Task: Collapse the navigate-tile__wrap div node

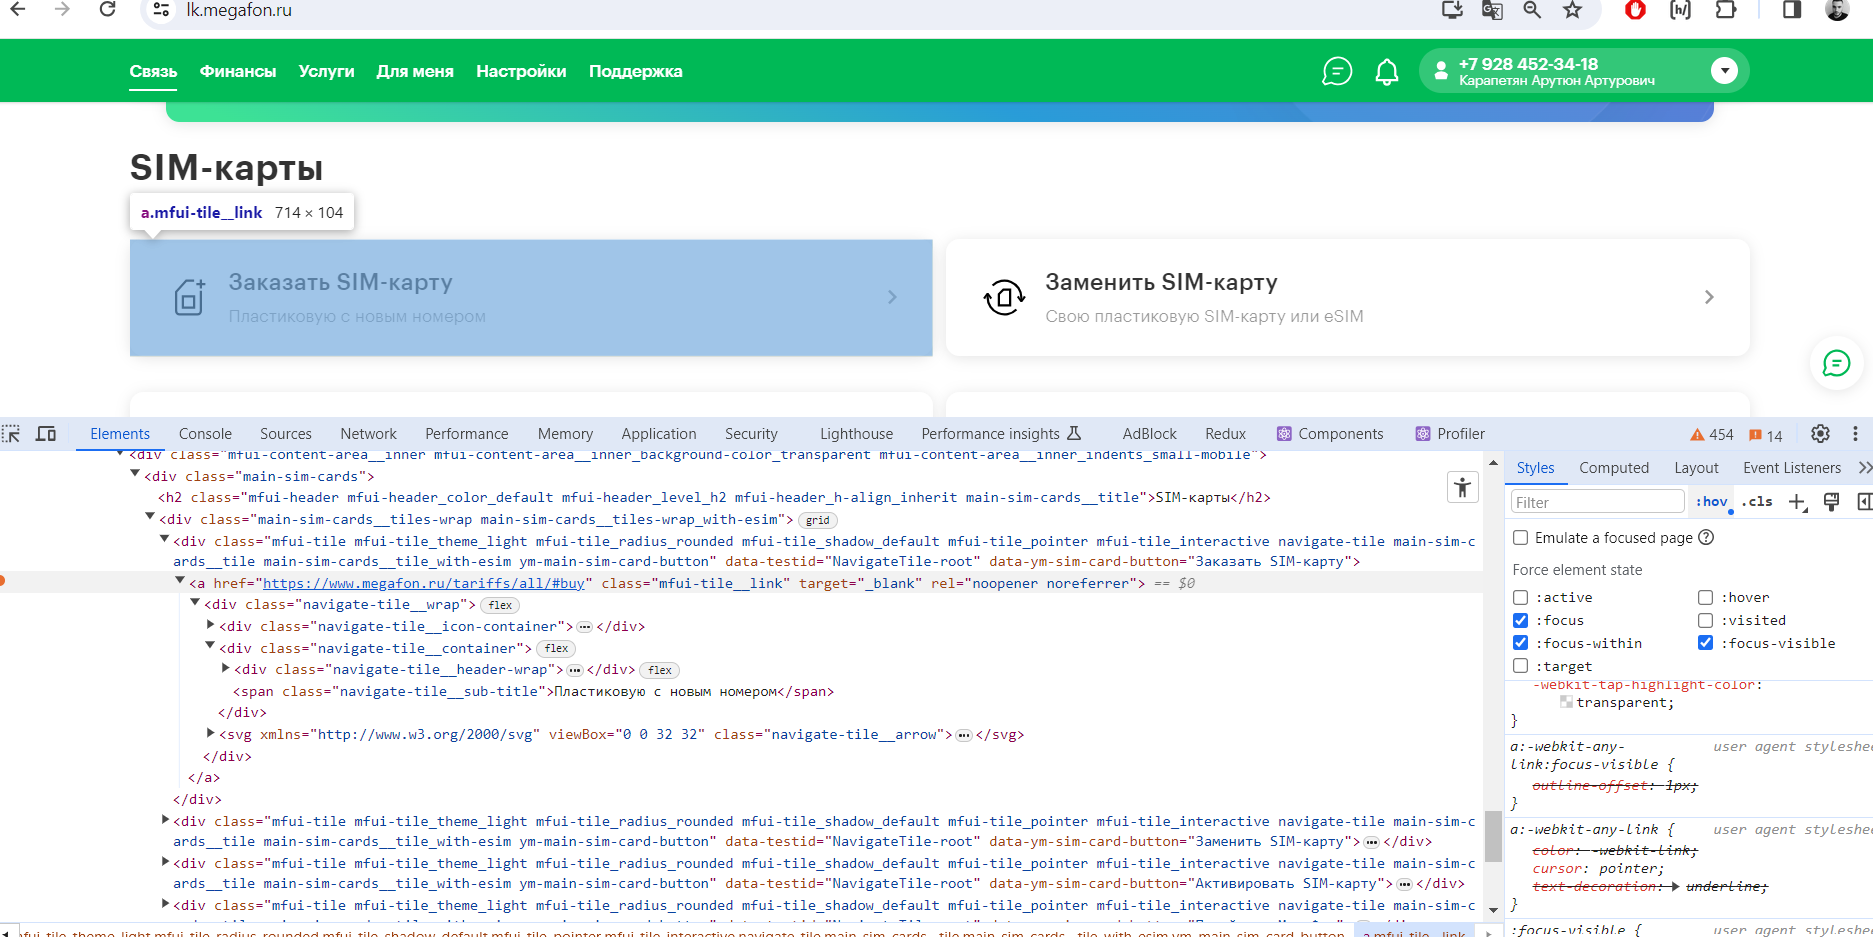Action: tap(195, 603)
